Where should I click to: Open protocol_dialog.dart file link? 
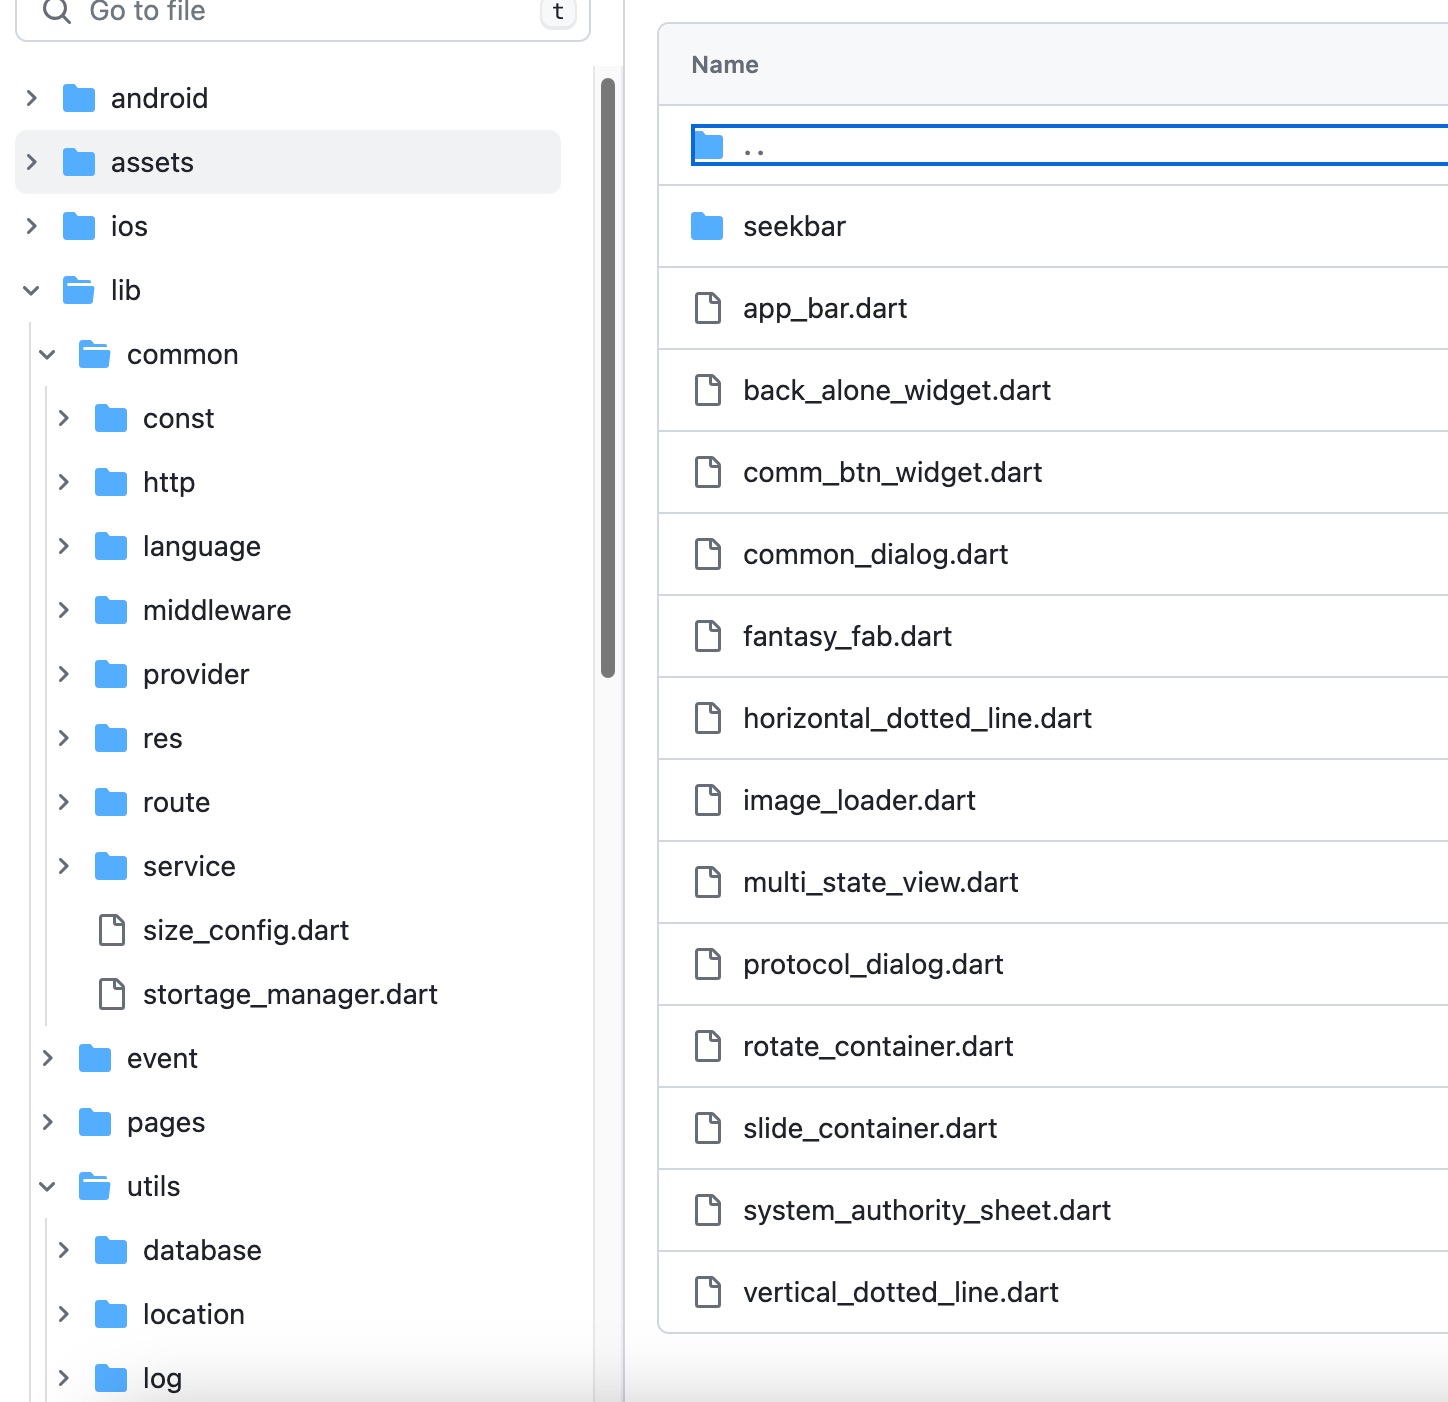pos(873,964)
